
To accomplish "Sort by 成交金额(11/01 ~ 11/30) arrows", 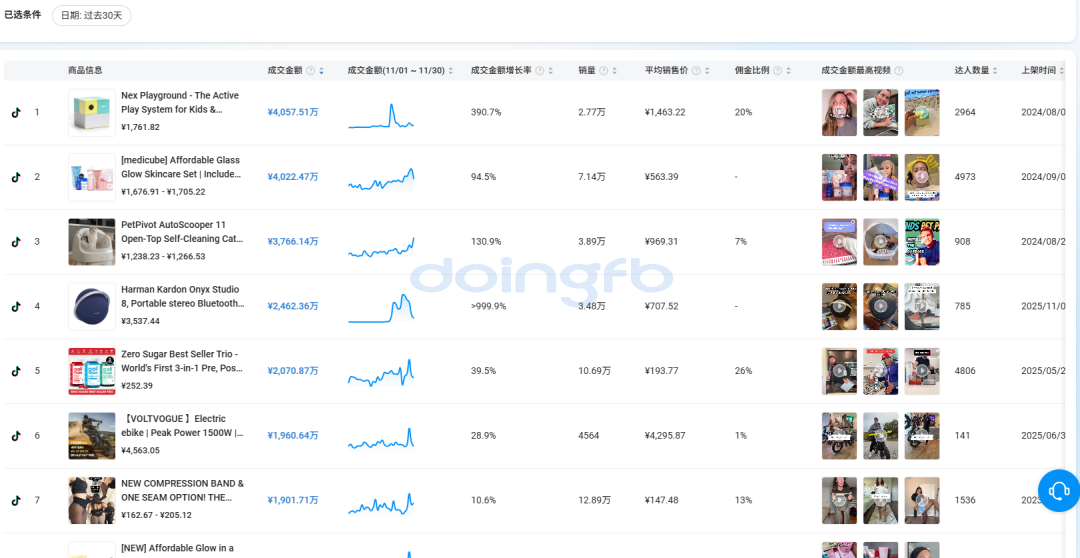I will click(451, 71).
